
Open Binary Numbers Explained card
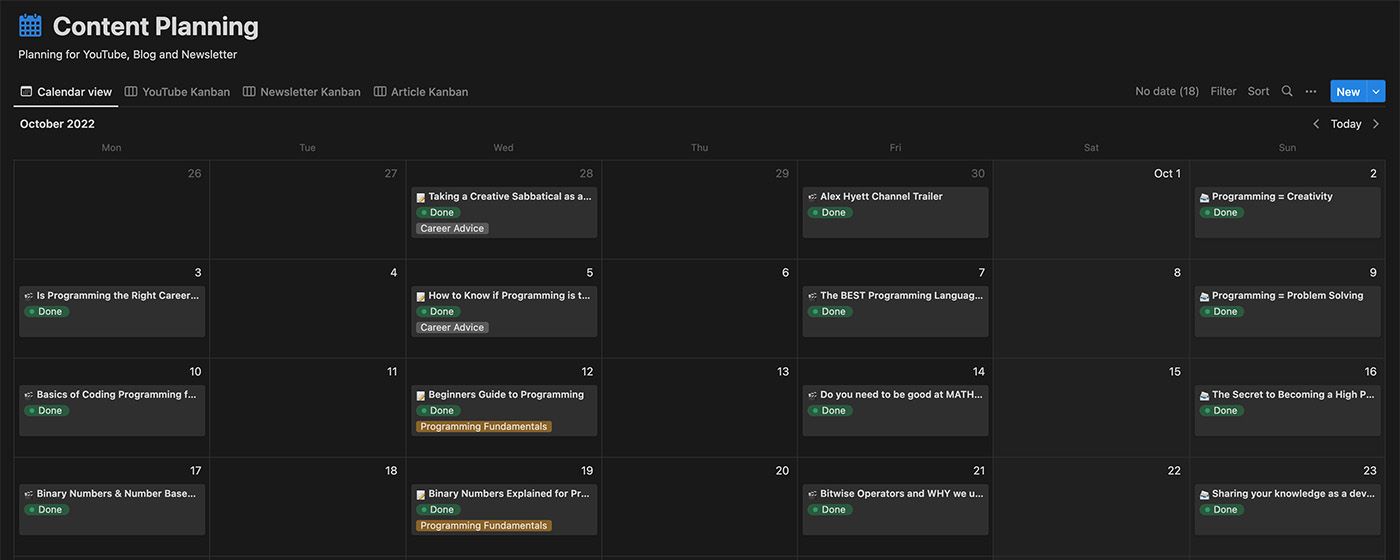coord(504,509)
